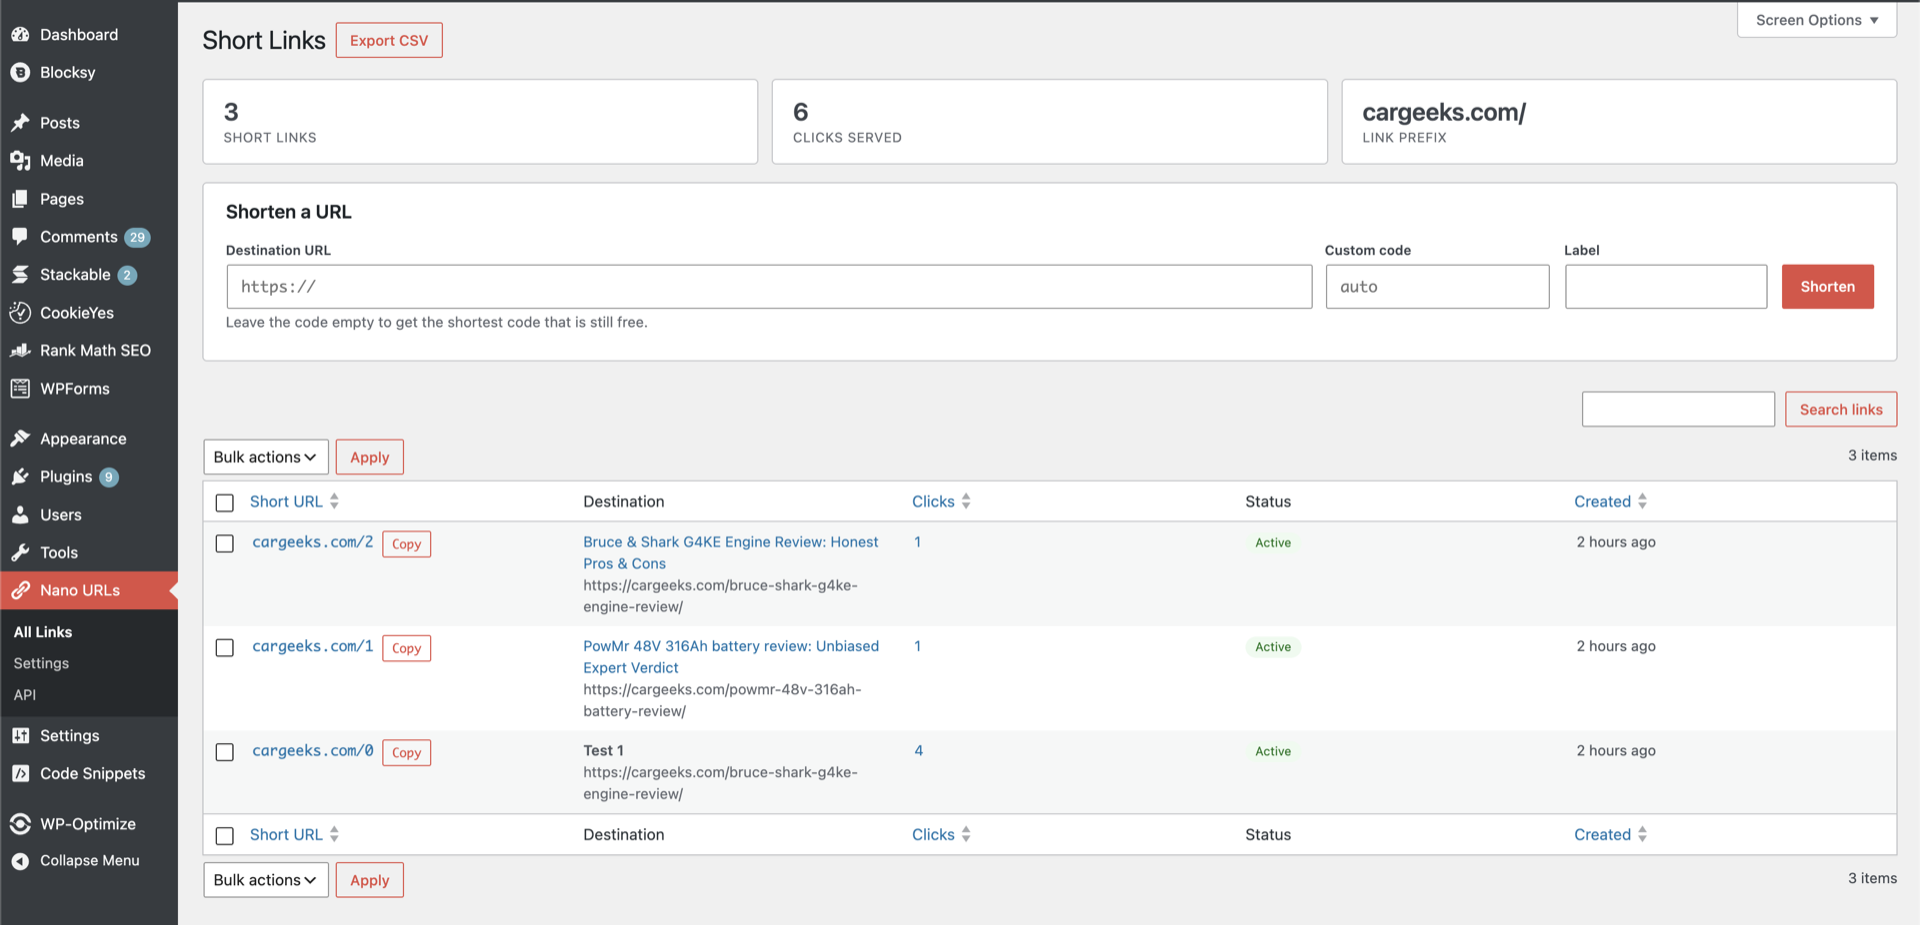1920x925 pixels.
Task: Click the Comments speech bubble icon
Action: coord(20,237)
